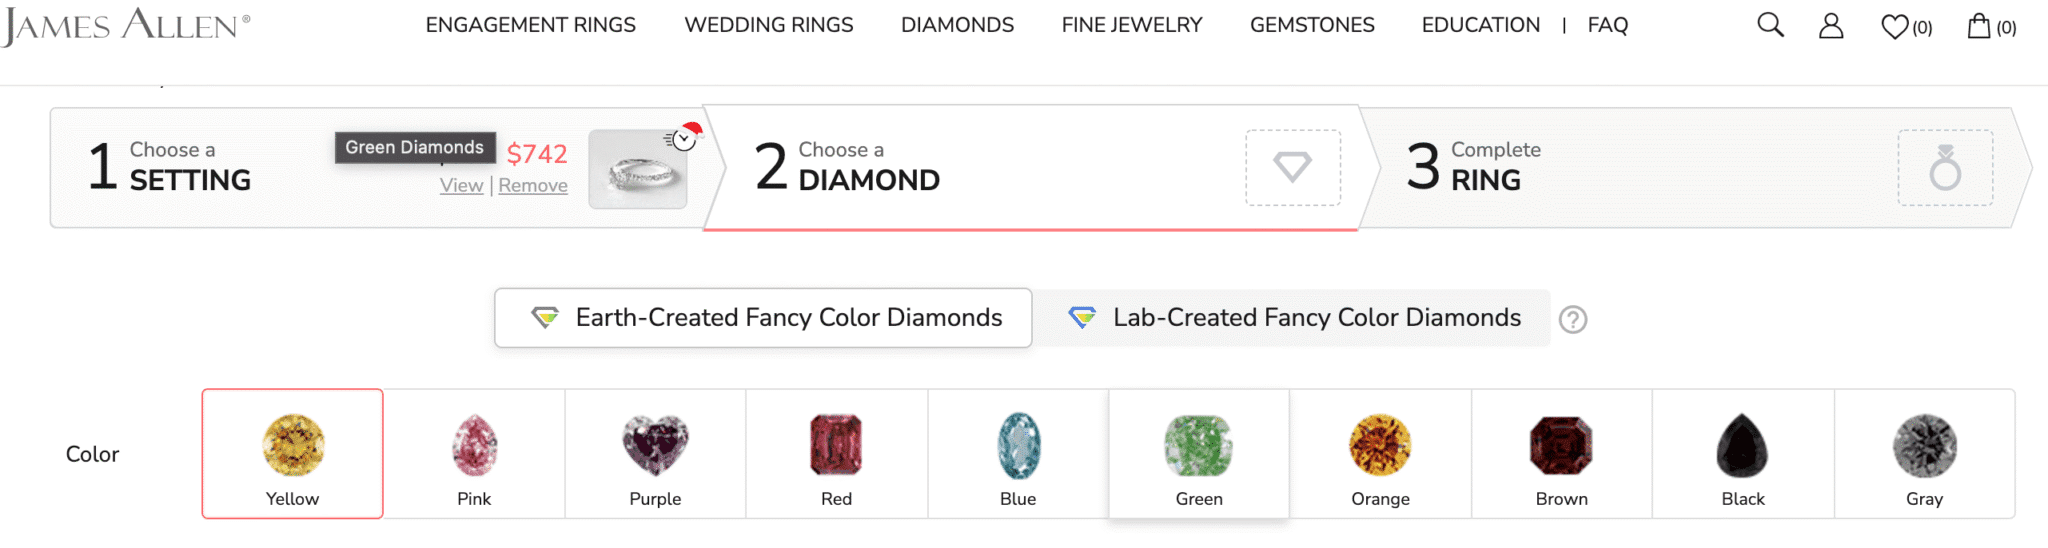Viewport: 2048px width, 548px height.
Task: Select the Yellow diamond color
Action: pyautogui.click(x=292, y=454)
